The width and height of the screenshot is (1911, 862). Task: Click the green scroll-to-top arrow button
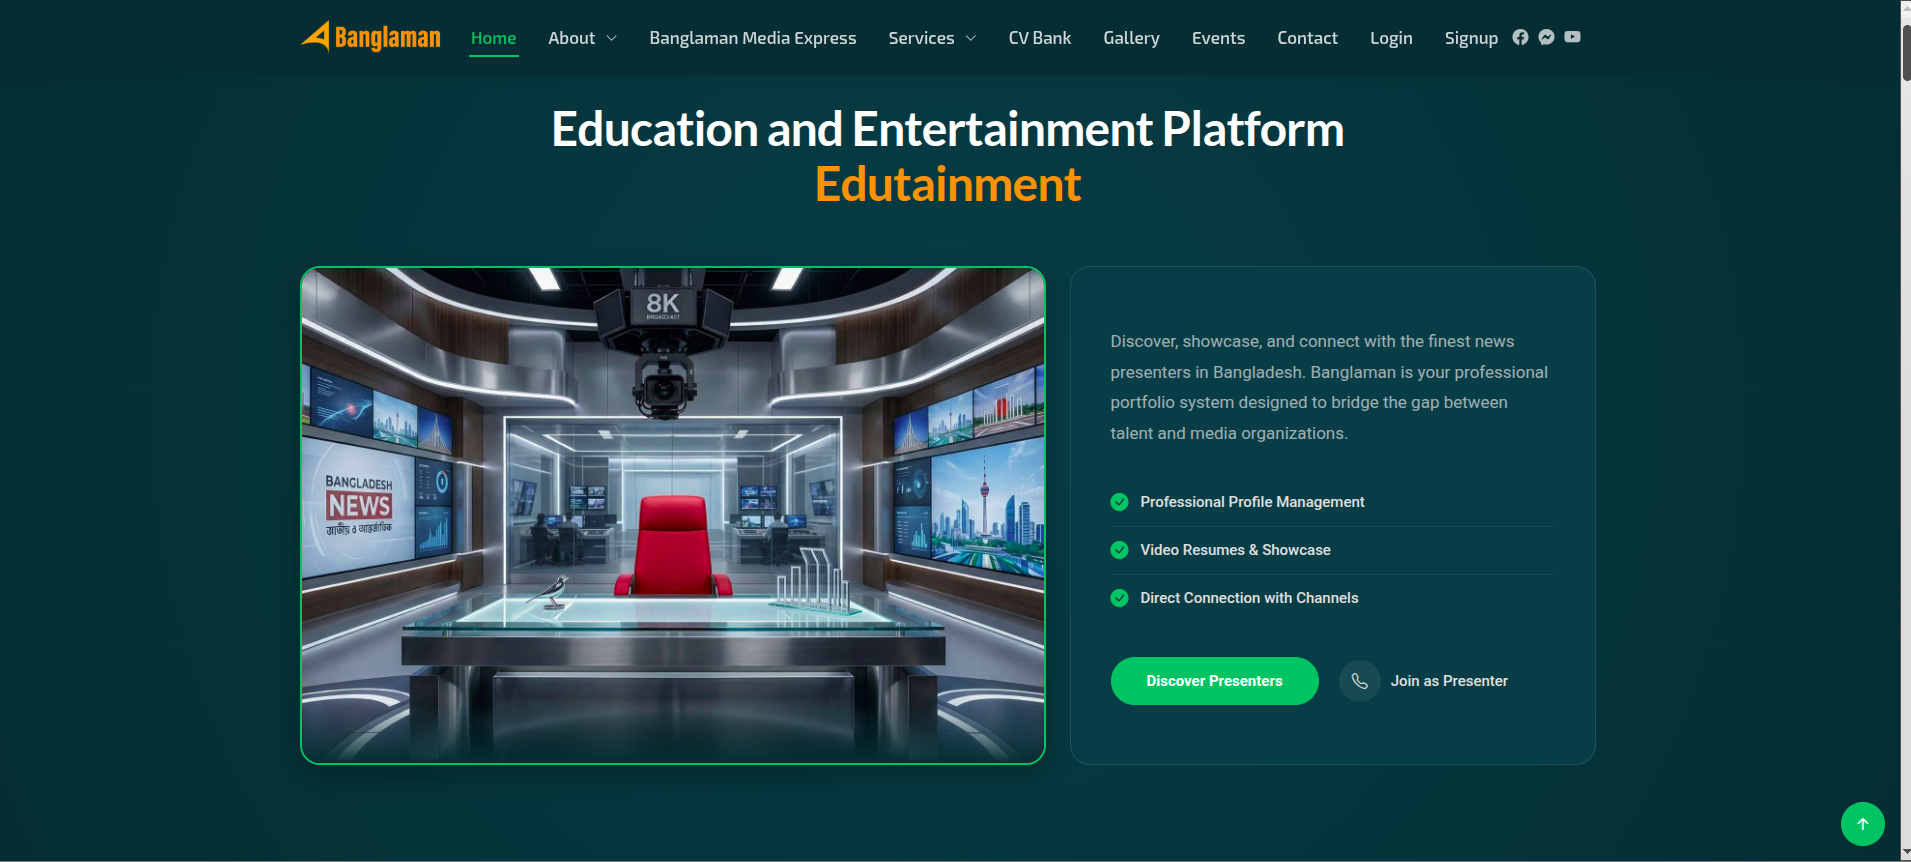pyautogui.click(x=1862, y=824)
